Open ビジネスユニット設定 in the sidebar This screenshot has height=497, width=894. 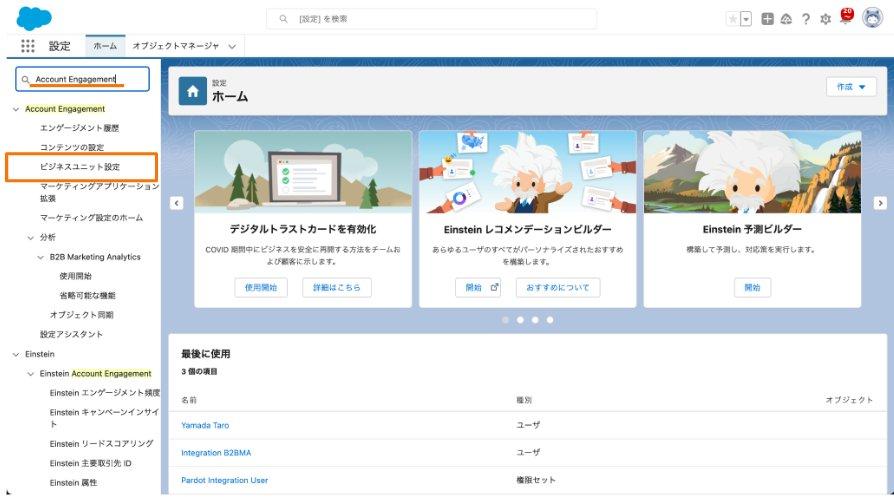click(x=80, y=166)
